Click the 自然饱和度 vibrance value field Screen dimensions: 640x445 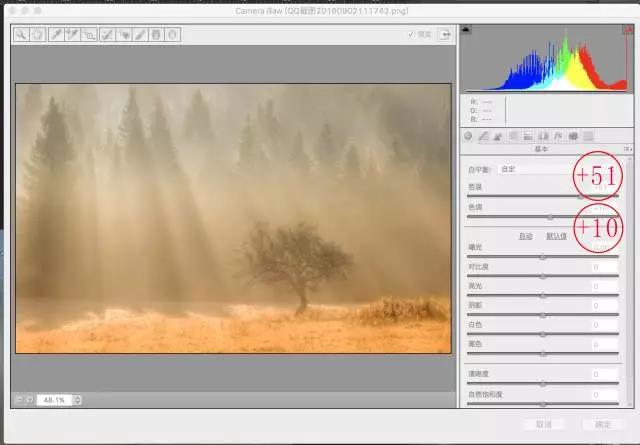click(x=604, y=395)
